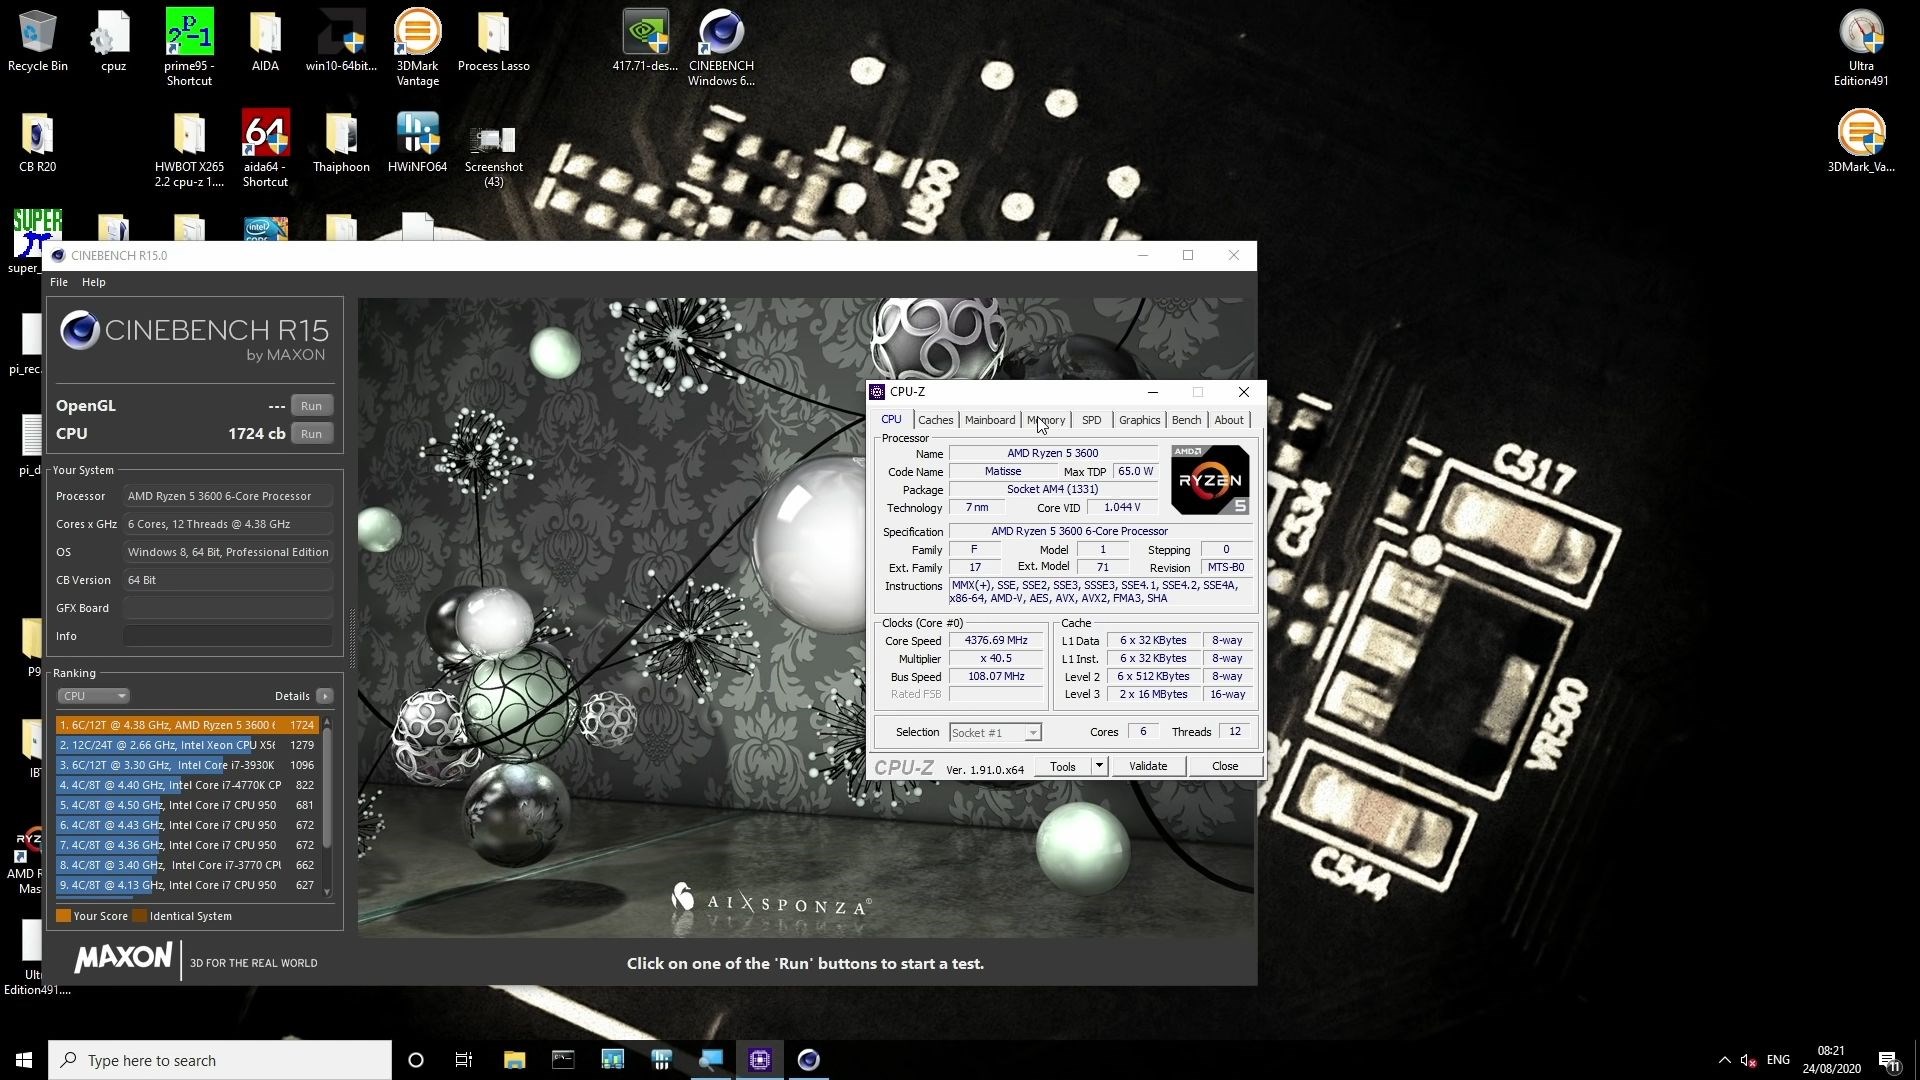Launch the HWiNFO64 desktop icon
This screenshot has width=1920, height=1080.
coord(417,143)
